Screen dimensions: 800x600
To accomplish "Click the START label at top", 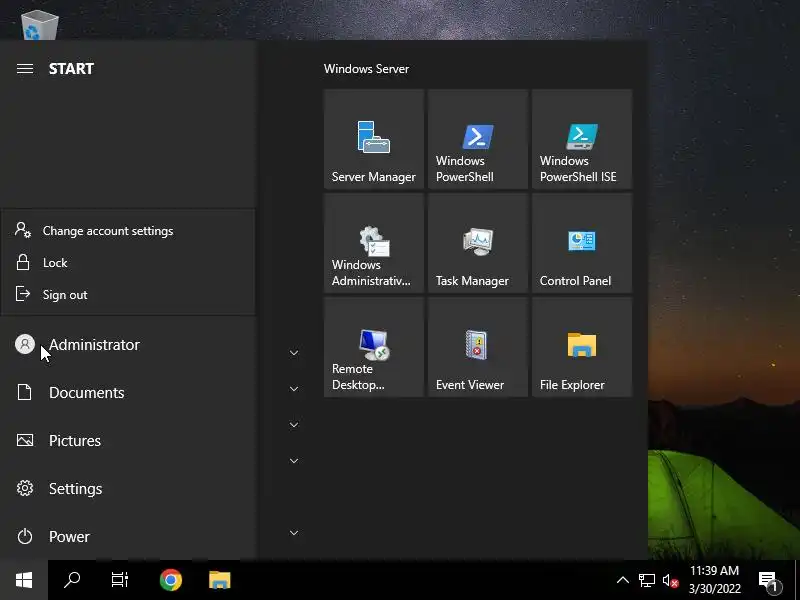I will click(71, 68).
